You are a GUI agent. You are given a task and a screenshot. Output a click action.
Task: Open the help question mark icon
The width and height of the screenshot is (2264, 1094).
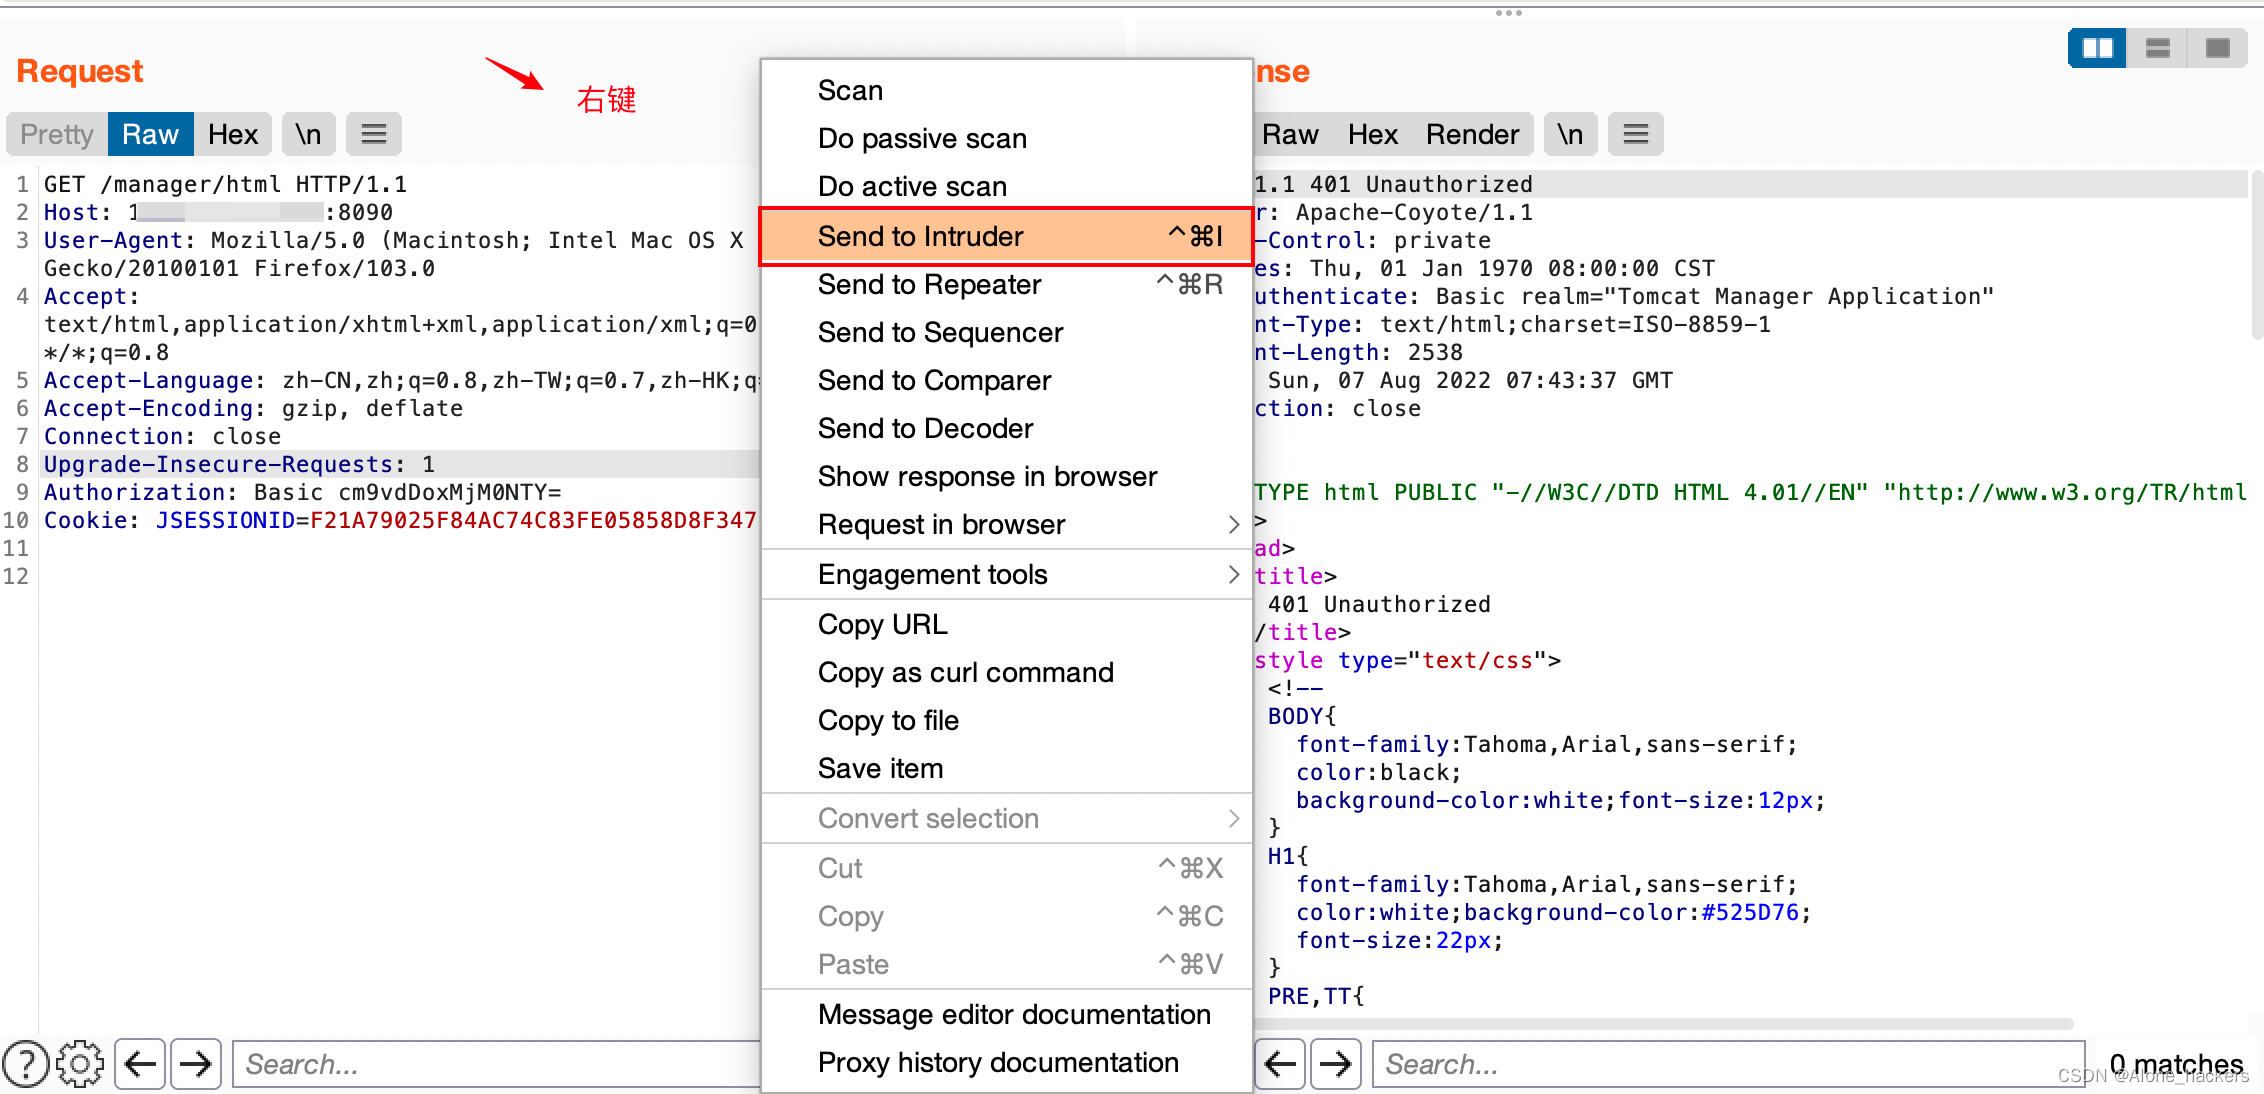point(26,1064)
